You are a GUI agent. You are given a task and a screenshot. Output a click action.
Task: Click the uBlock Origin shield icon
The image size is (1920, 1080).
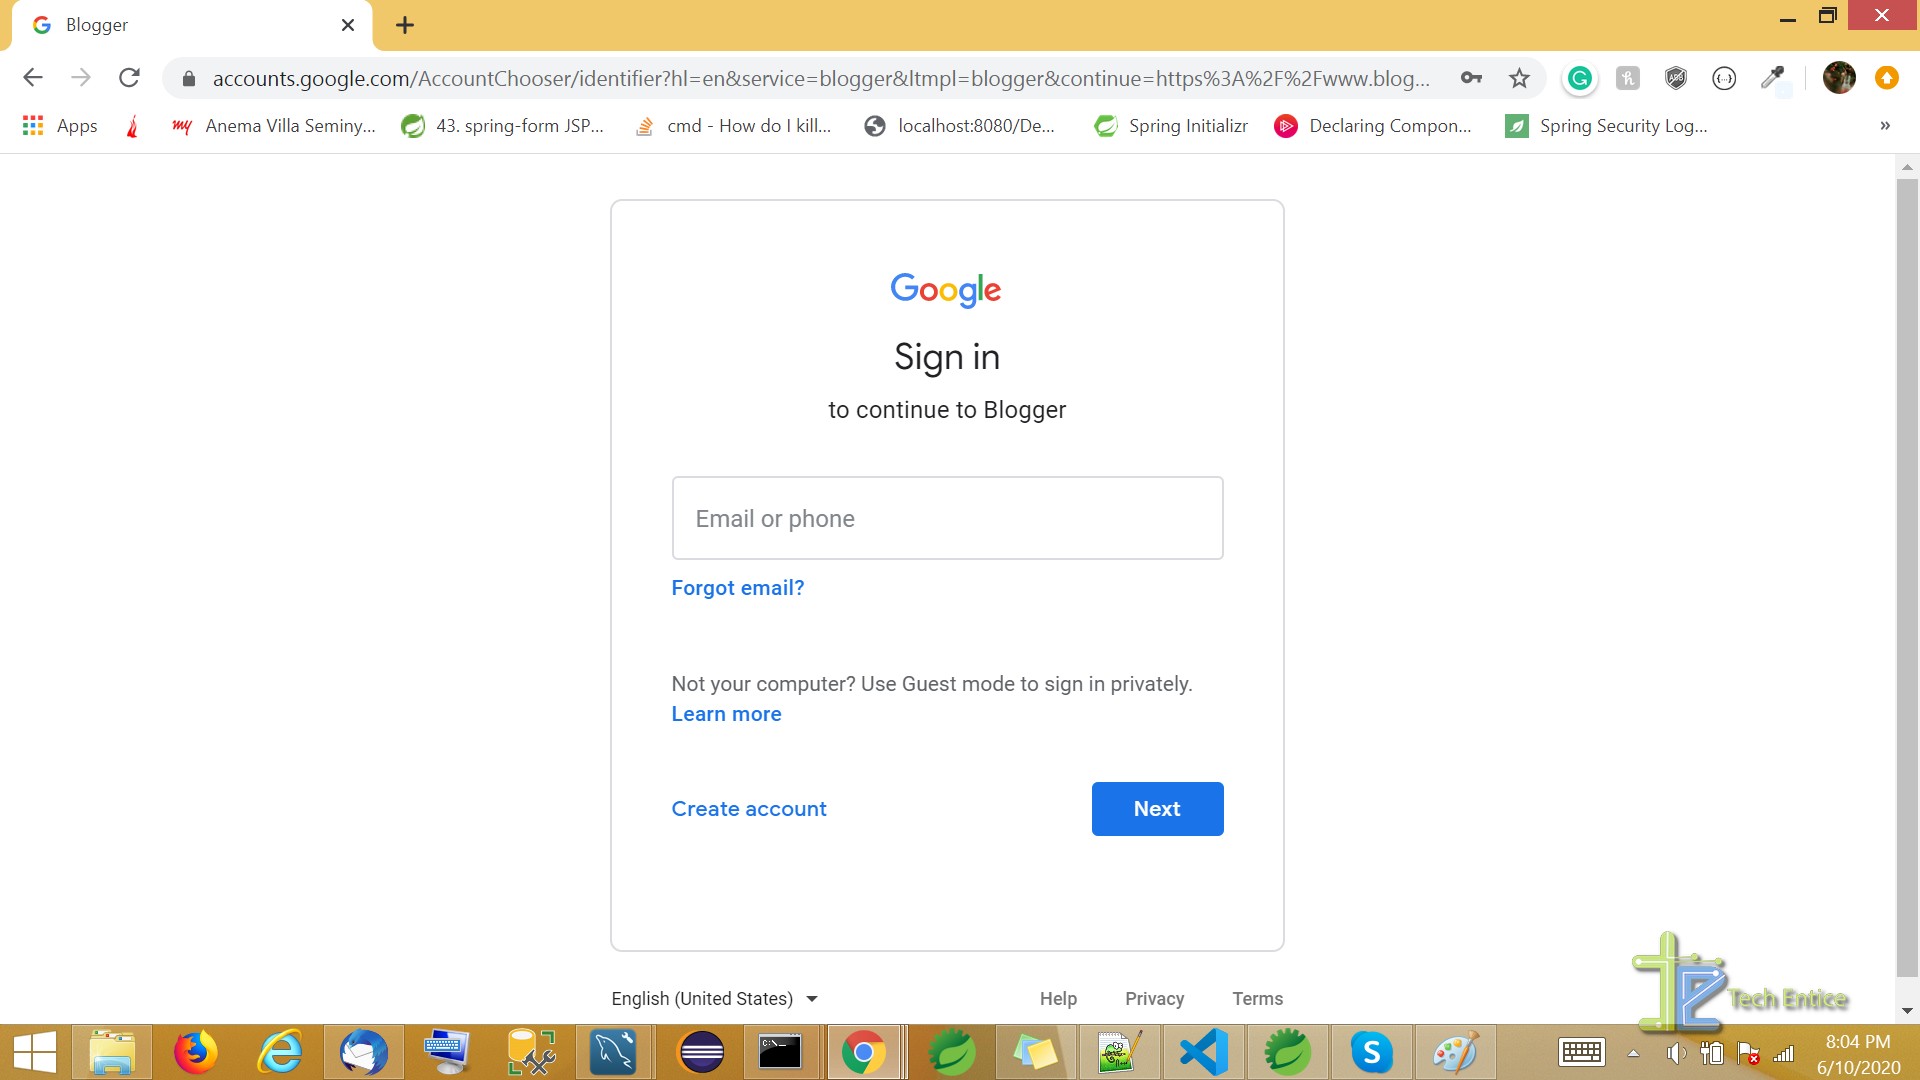(x=1673, y=76)
